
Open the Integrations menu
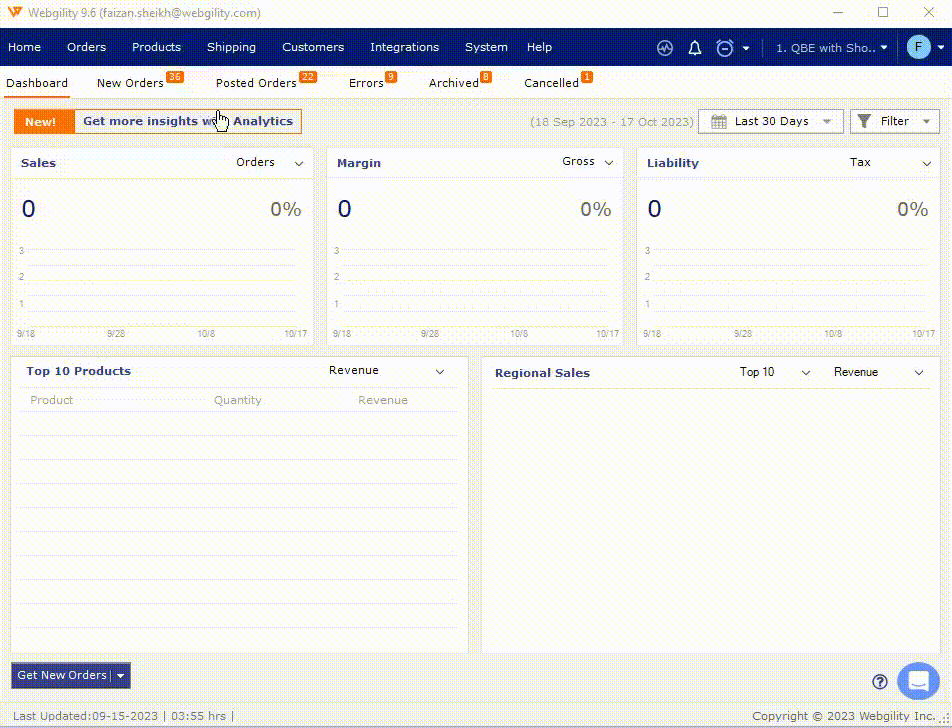click(404, 47)
